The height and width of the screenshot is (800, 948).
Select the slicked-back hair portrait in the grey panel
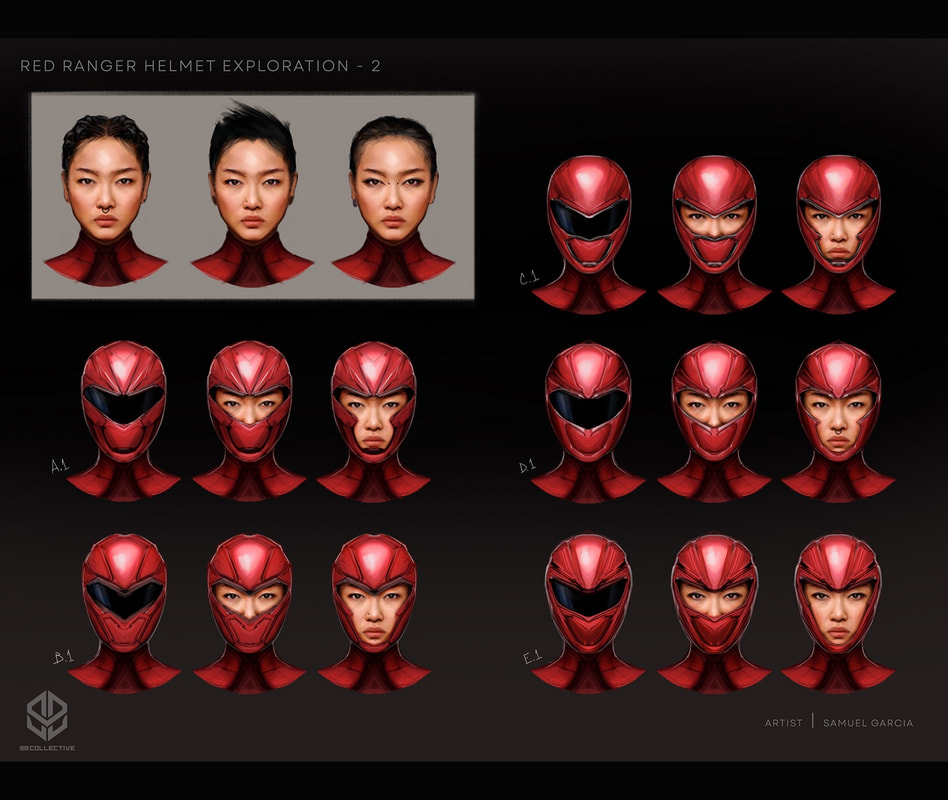pos(393,201)
